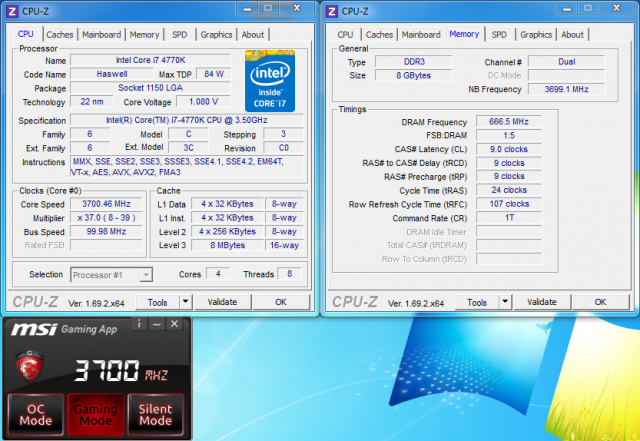Click the Specification field i7-4770K CPU @ 3.50GHz
The width and height of the screenshot is (640, 441).
(187, 120)
